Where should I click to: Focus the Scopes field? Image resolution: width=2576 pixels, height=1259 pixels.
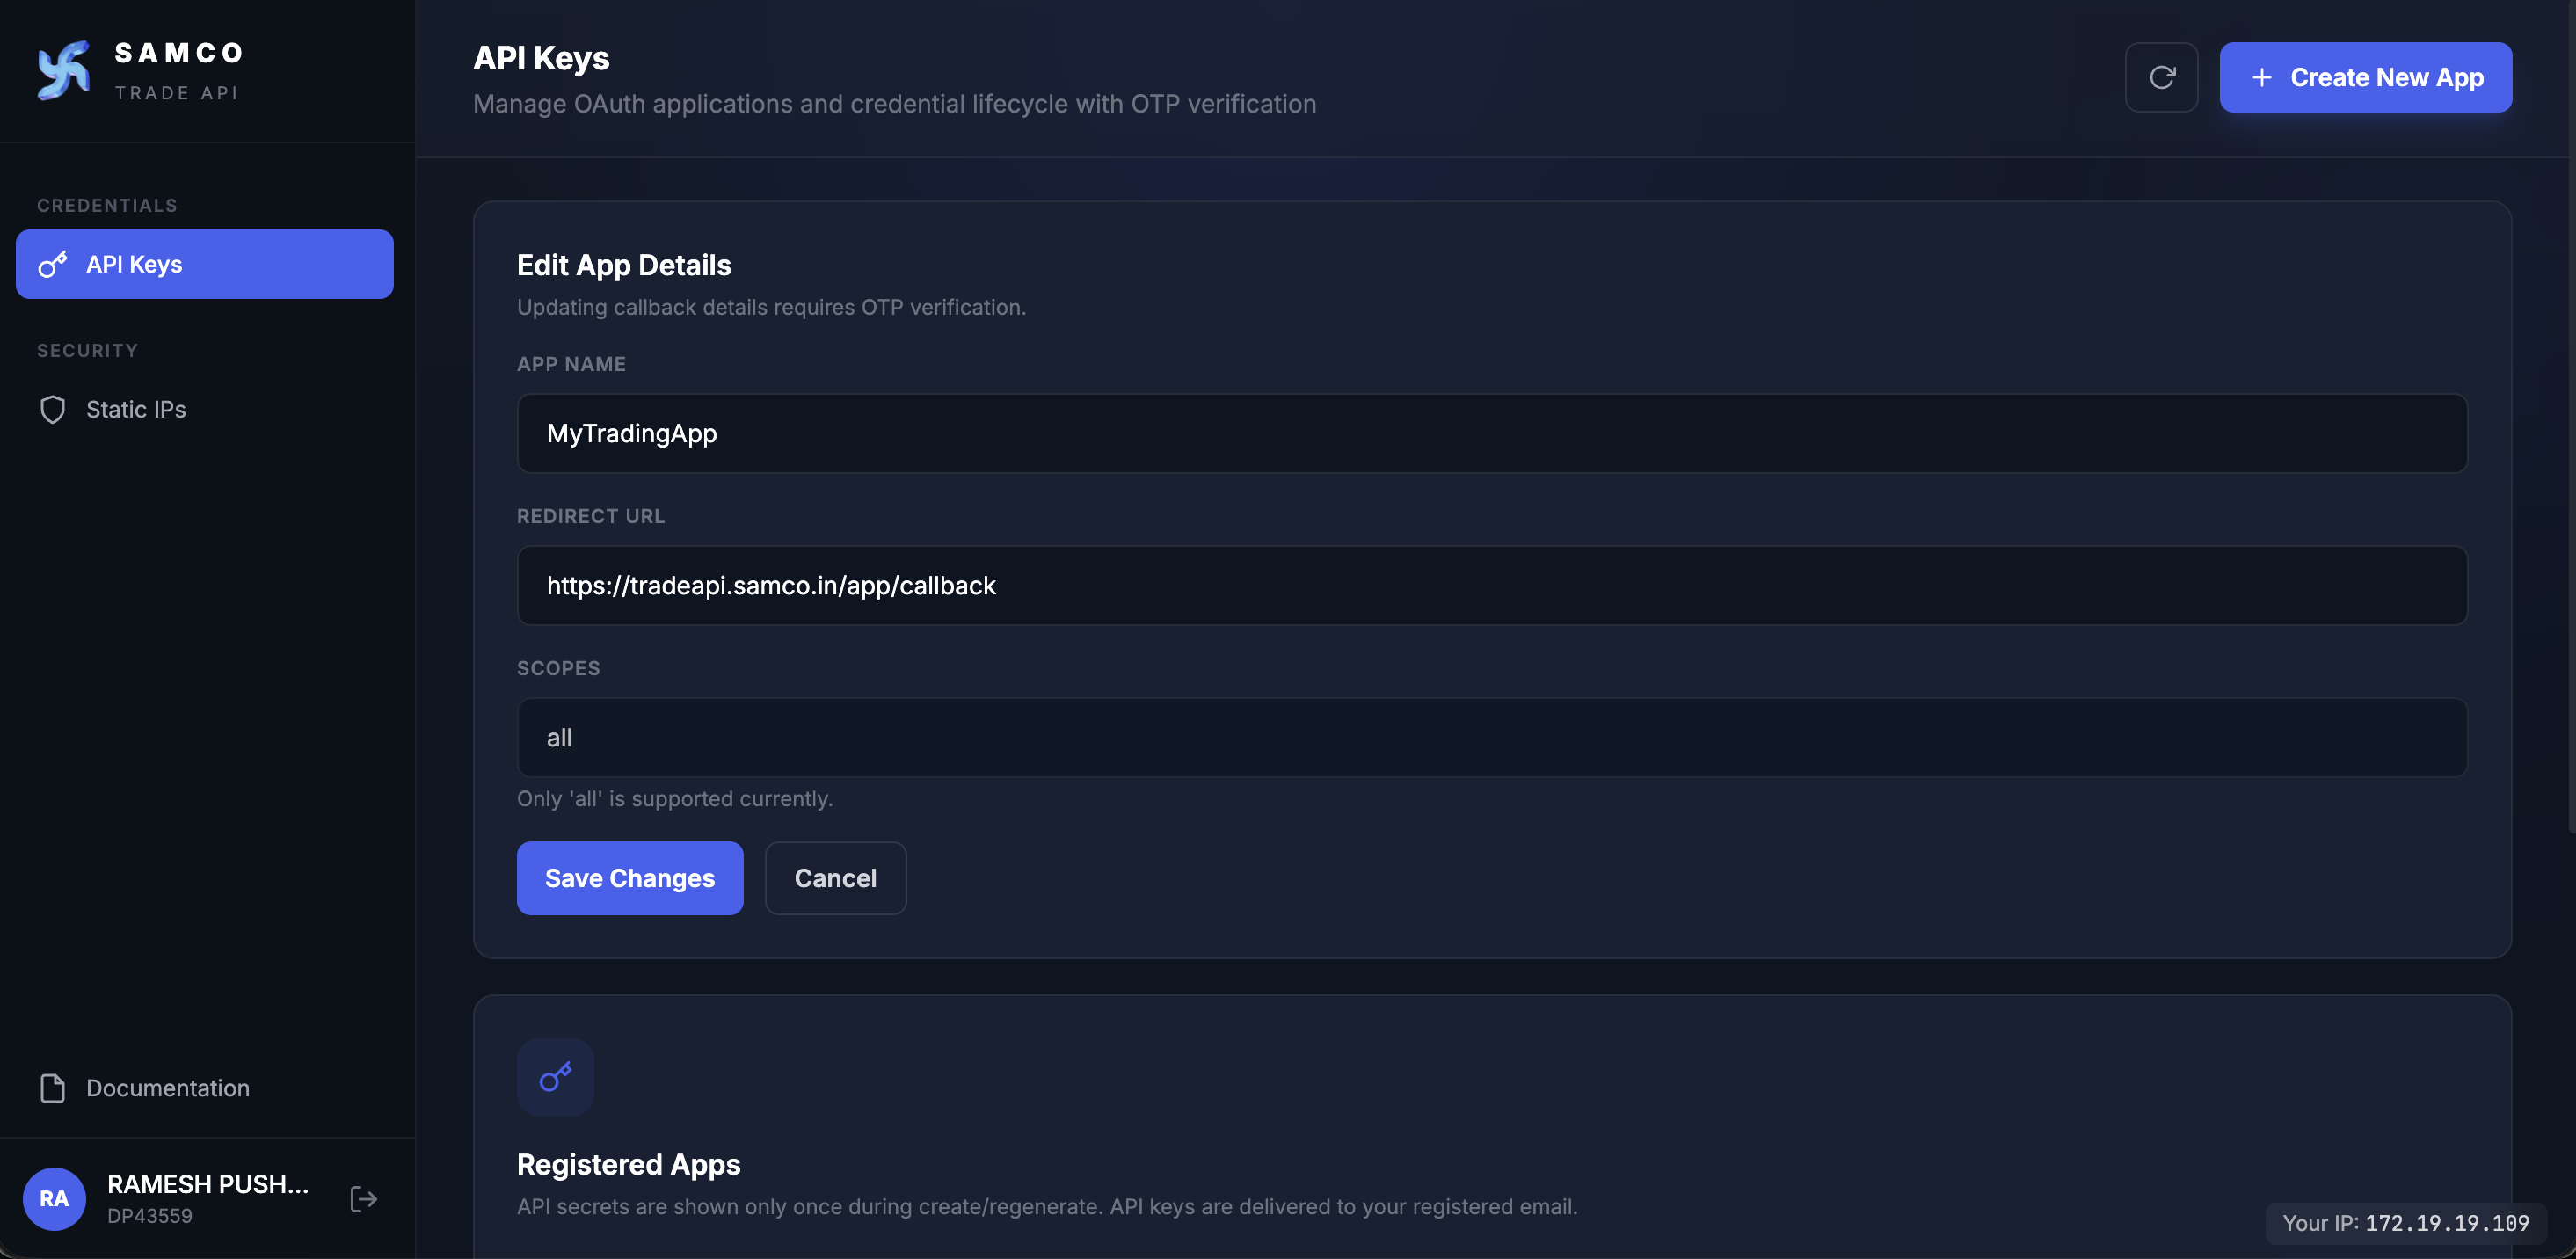(1492, 737)
